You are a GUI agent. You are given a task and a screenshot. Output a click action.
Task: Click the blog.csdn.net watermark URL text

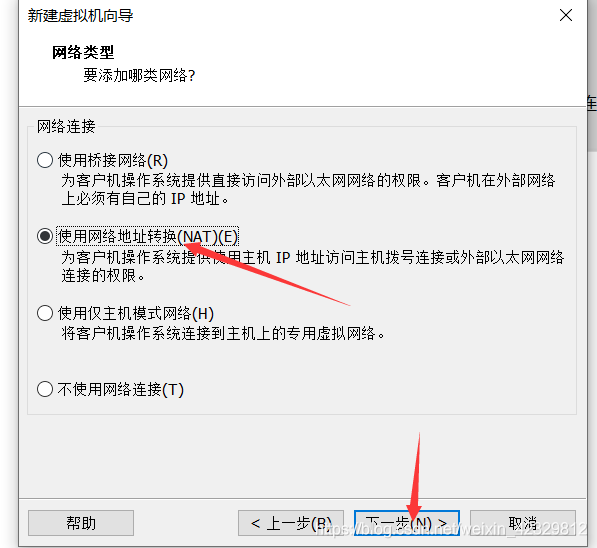pos(451,529)
